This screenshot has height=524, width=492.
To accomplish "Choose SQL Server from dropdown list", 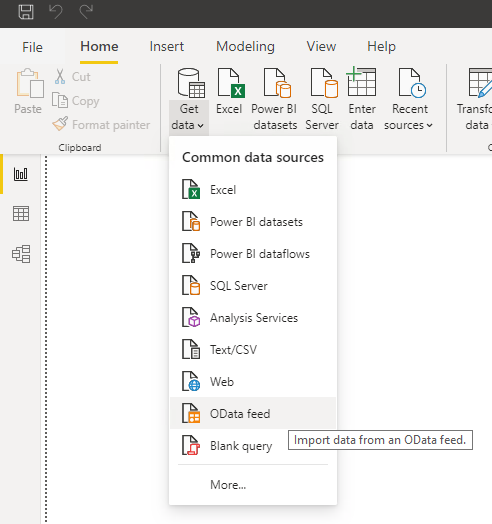I will coord(253,286).
